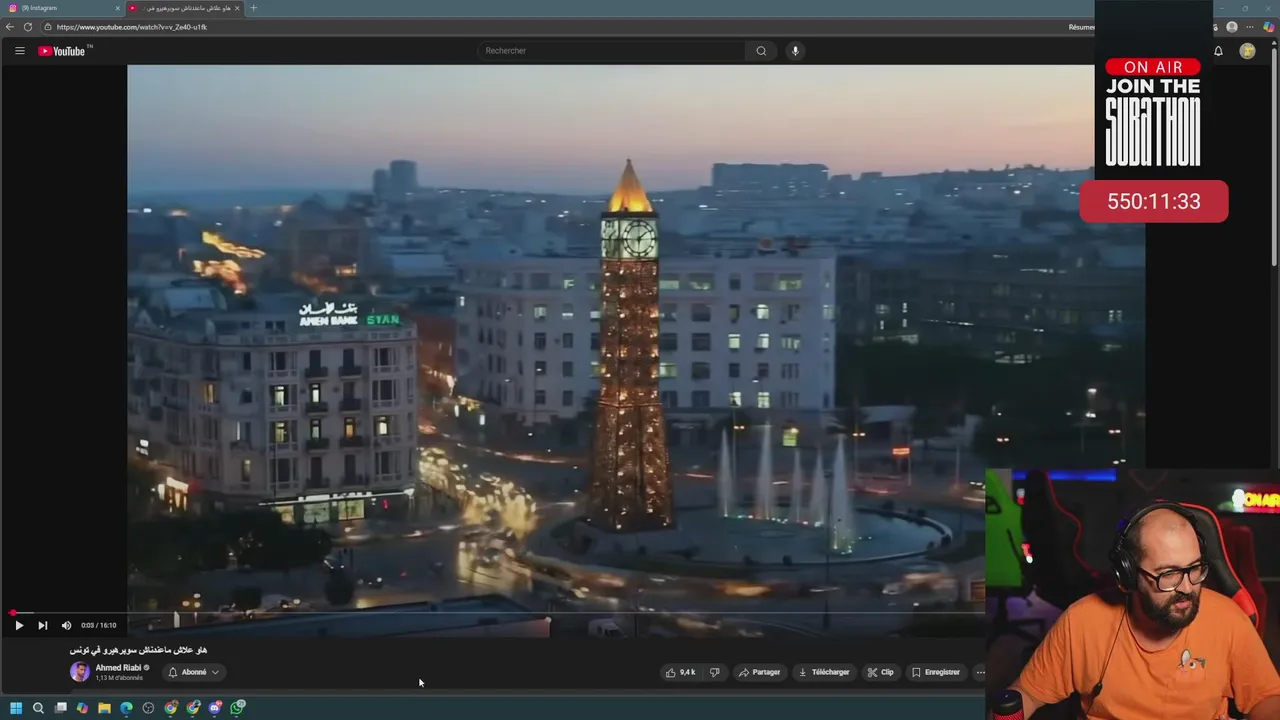Image resolution: width=1280 pixels, height=720 pixels.
Task: Open Windows taskbar search
Action: [38, 708]
